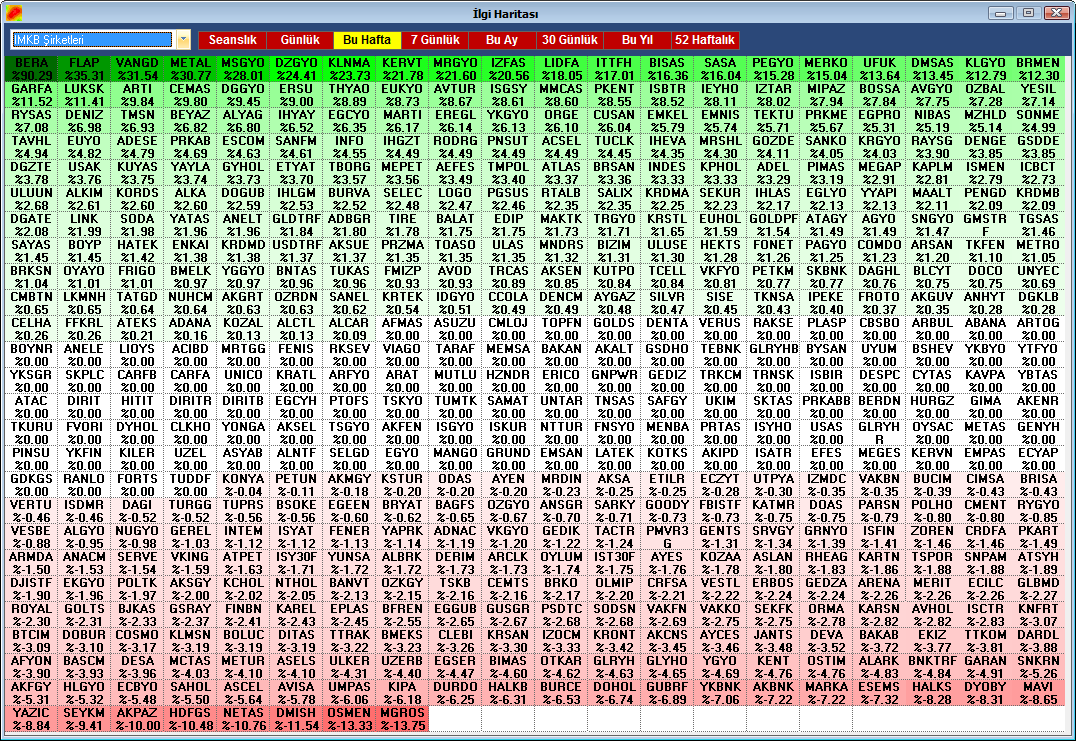Switch to the Bu Ay tab
Image resolution: width=1076 pixels, height=741 pixels.
(502, 40)
